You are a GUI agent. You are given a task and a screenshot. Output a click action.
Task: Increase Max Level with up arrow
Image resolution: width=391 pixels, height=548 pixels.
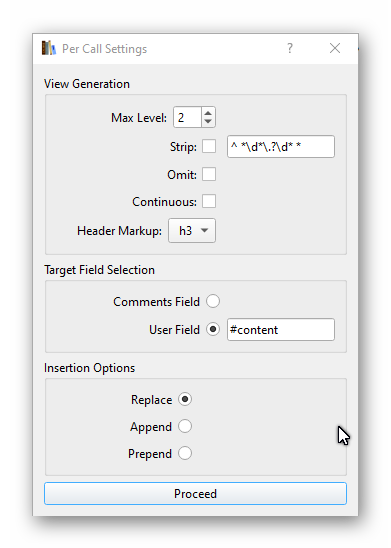tap(208, 113)
